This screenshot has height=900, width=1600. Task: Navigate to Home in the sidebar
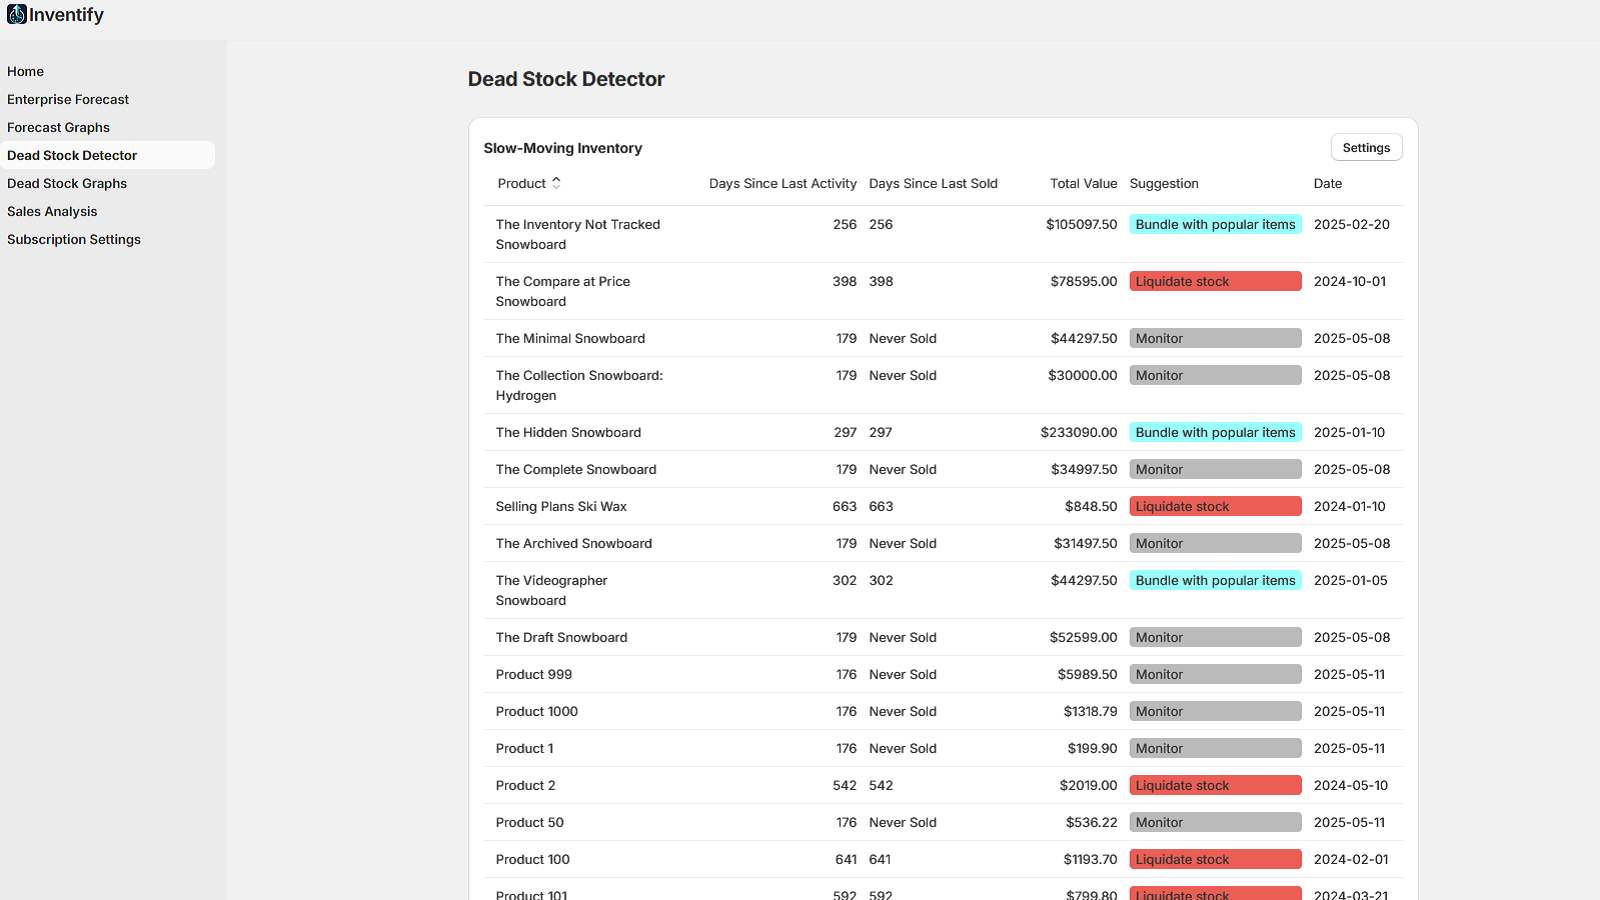[x=25, y=71]
